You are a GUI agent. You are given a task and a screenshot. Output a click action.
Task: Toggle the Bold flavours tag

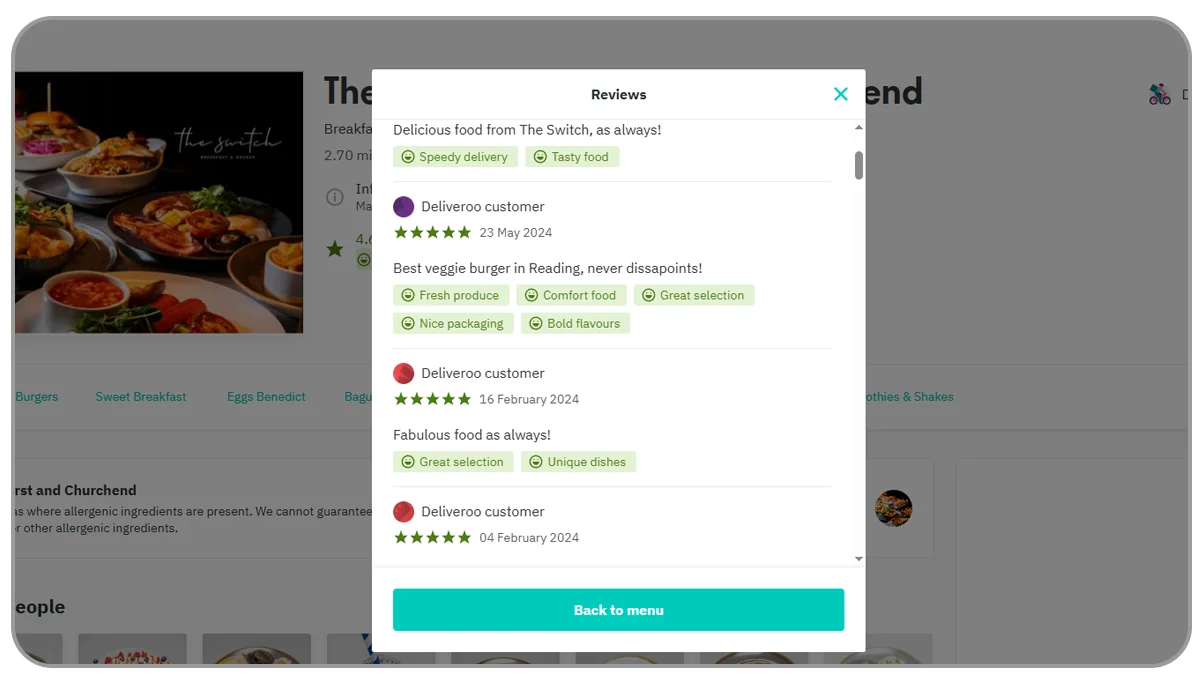click(x=575, y=323)
